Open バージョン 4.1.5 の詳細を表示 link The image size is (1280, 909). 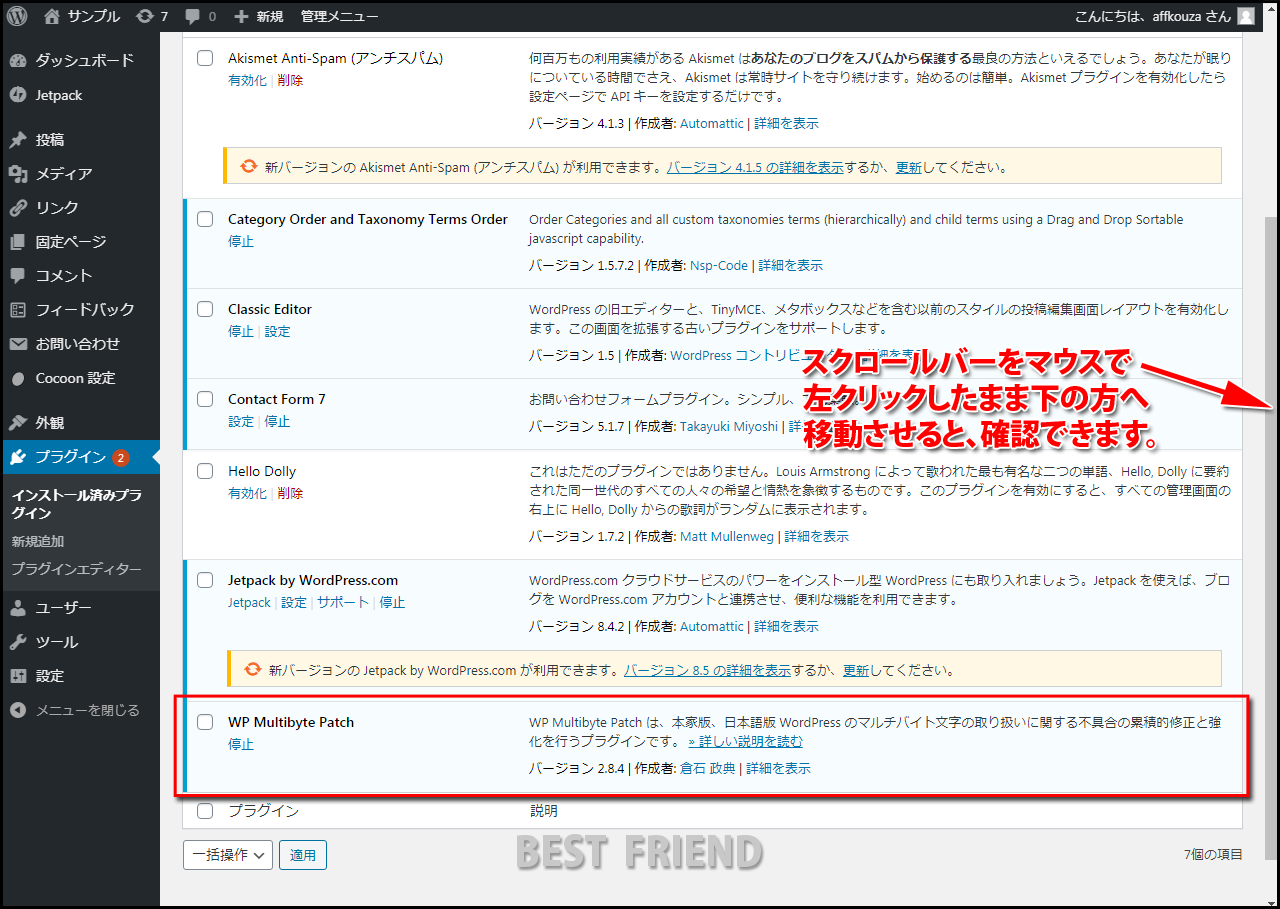click(x=755, y=167)
